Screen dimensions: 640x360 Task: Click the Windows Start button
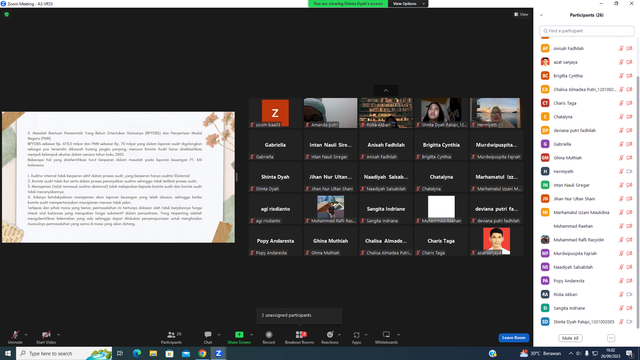pos(8,353)
